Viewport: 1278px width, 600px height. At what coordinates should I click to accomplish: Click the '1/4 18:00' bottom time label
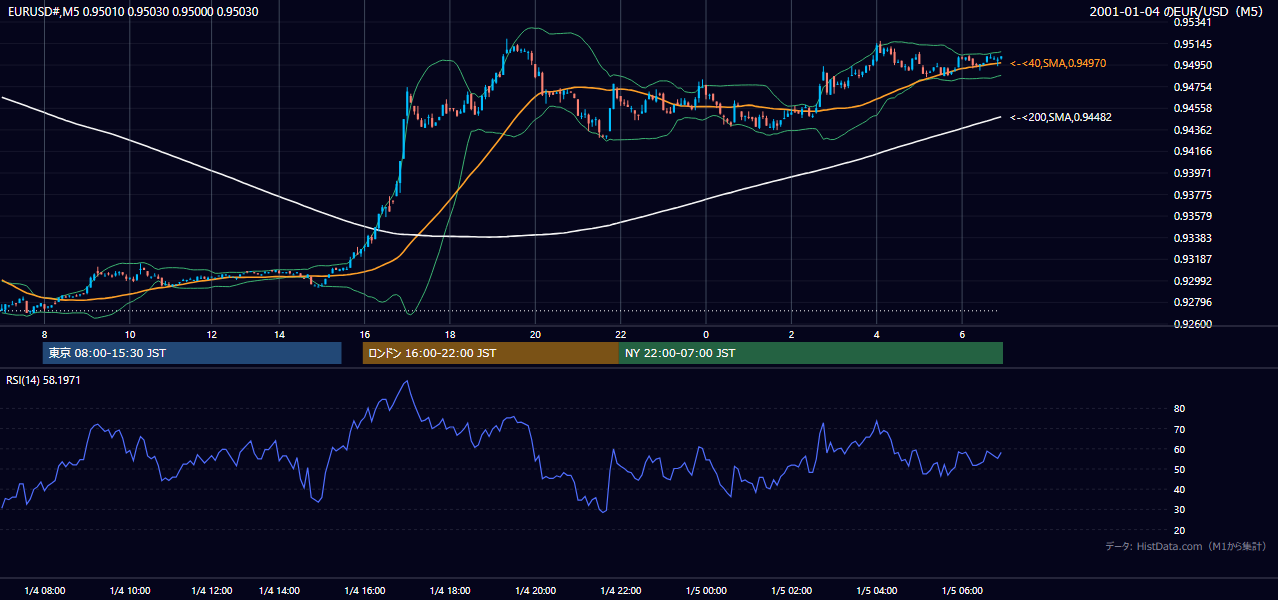(450, 590)
